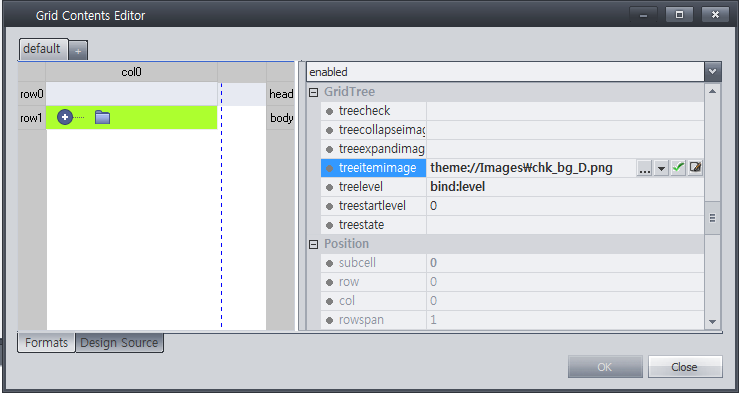739x393 pixels.
Task: Click the col0 column header
Action: (131, 72)
